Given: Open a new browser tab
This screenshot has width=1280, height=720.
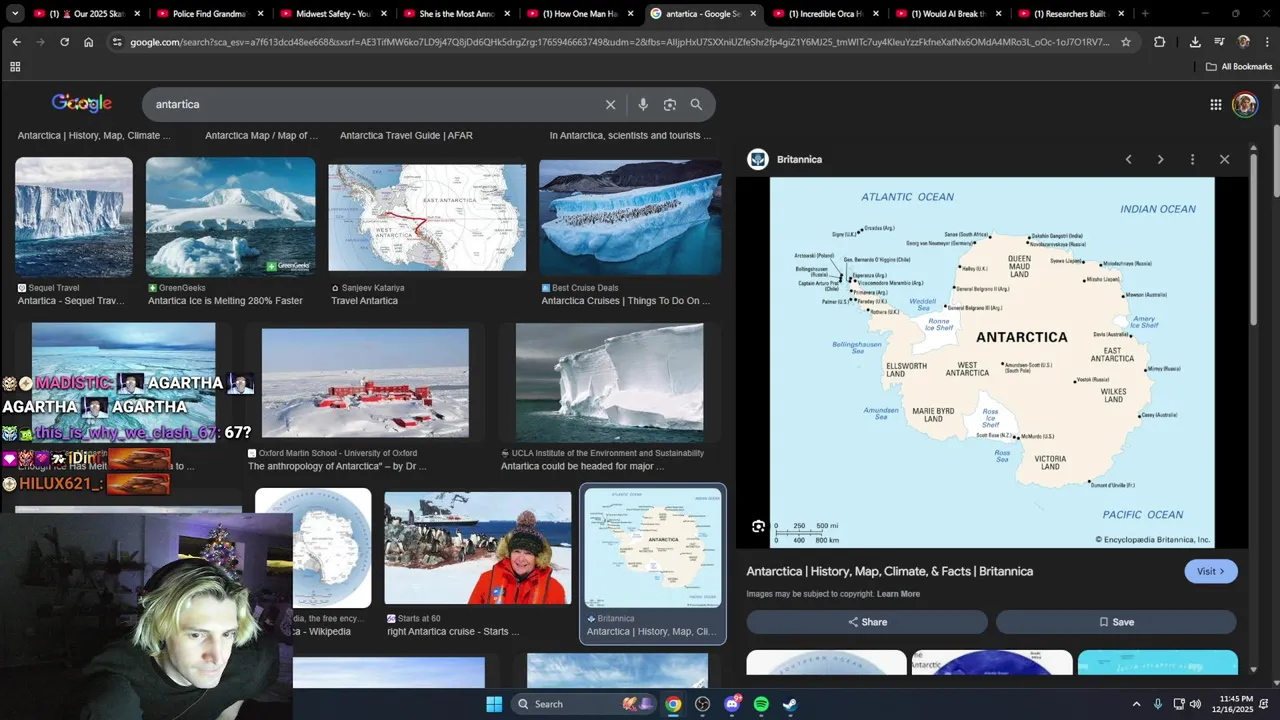Looking at the screenshot, I should point(1145,14).
